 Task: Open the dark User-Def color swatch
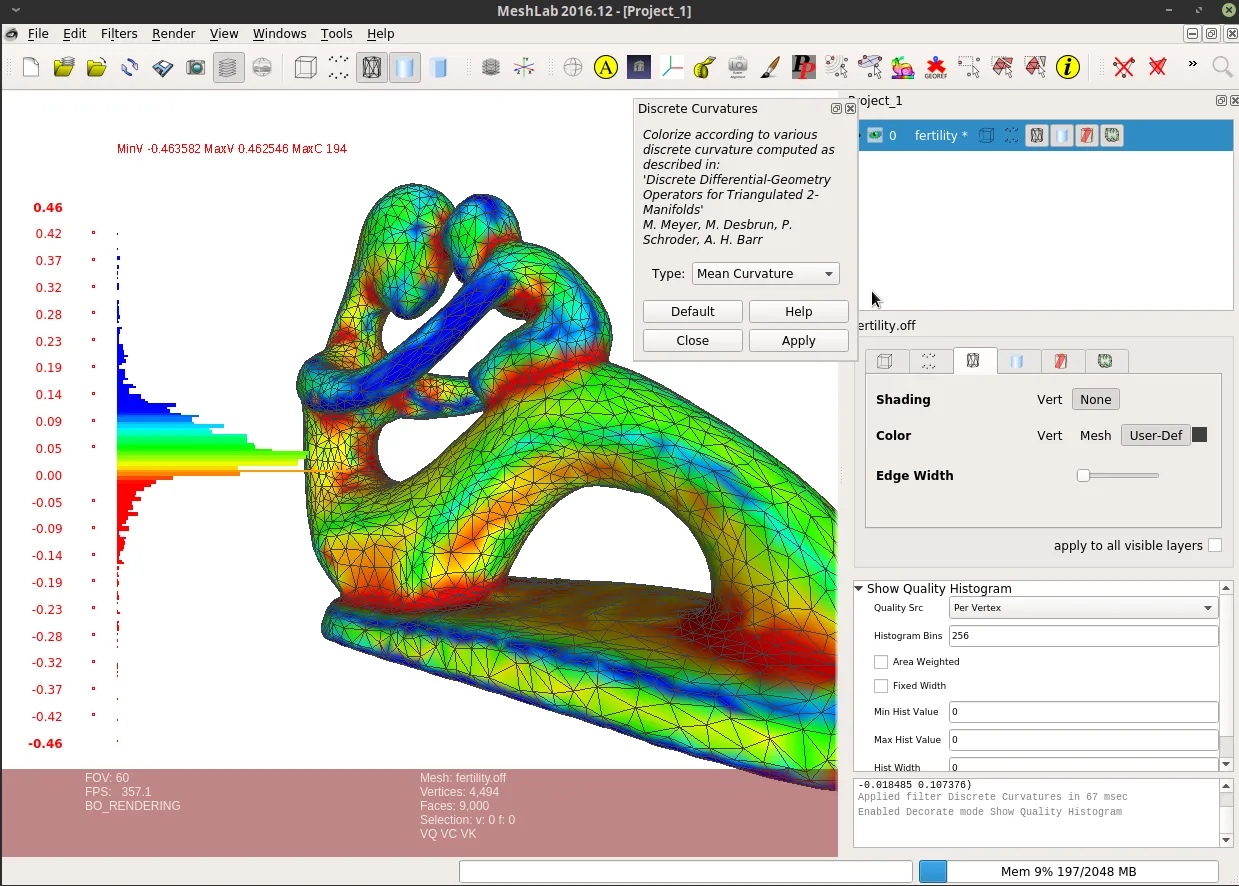(1200, 435)
